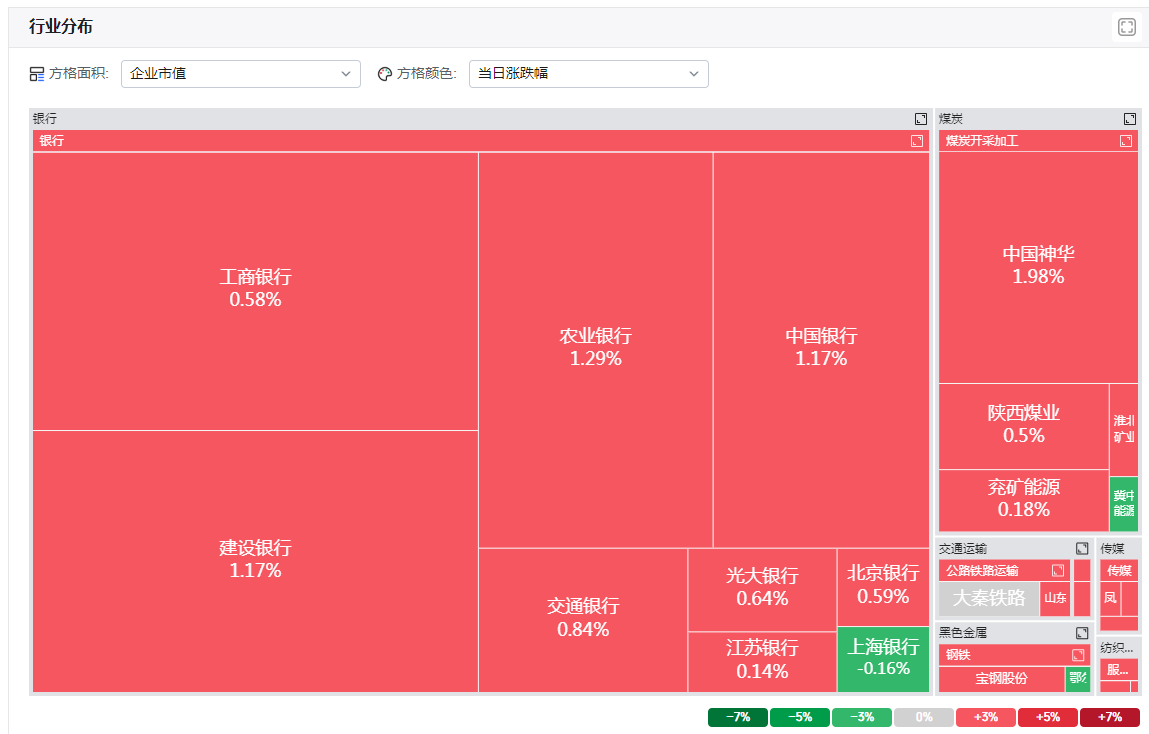The width and height of the screenshot is (1149, 734).
Task: Click the 当日涨跌幅 dropdown chevron arrow
Action: point(694,74)
